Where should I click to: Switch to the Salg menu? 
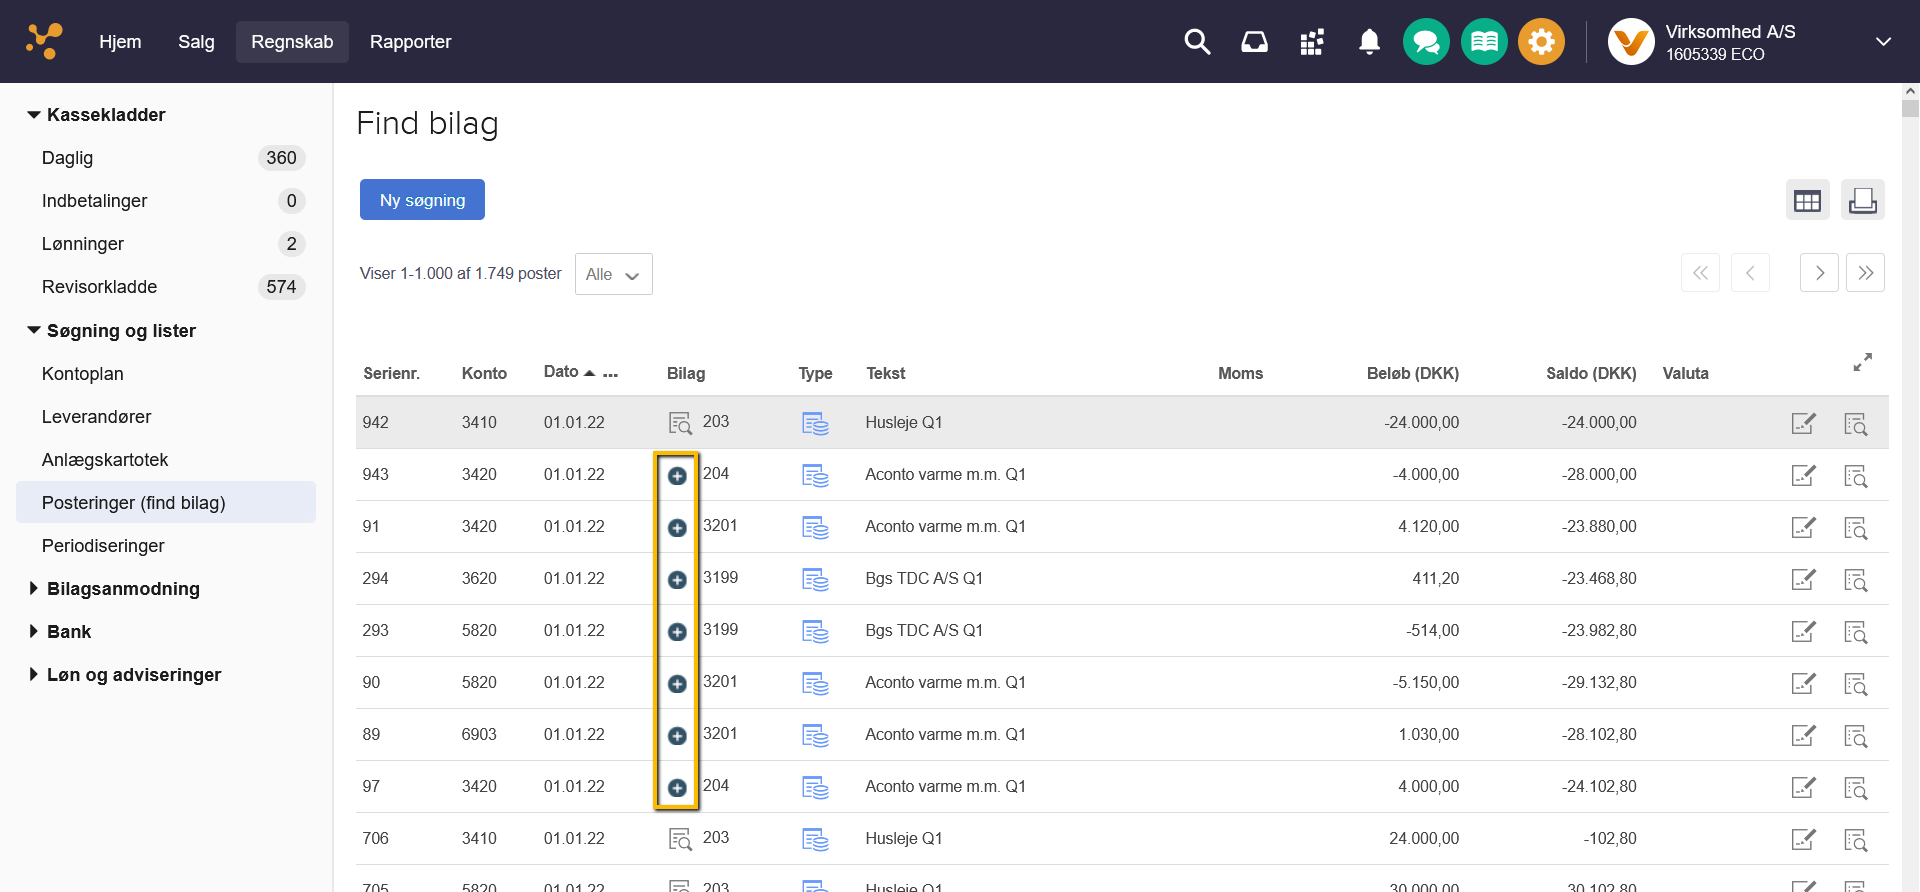tap(196, 42)
